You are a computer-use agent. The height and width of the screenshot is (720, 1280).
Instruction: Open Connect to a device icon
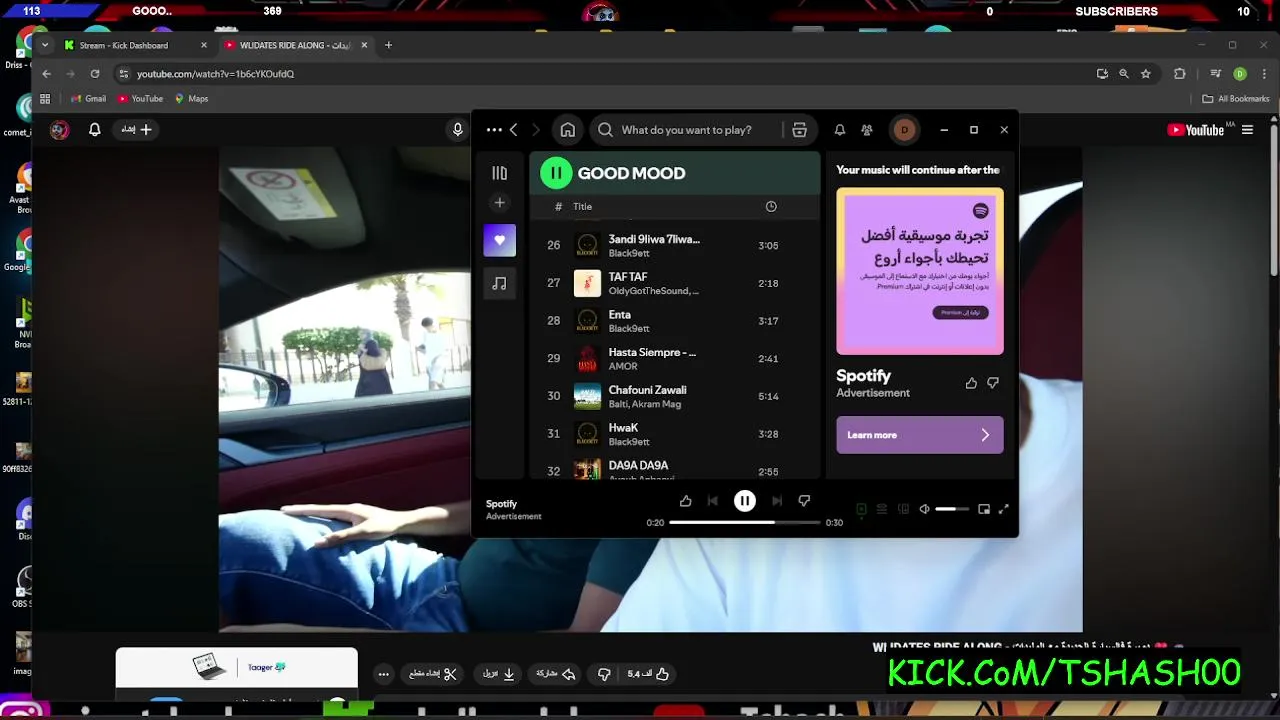(904, 509)
